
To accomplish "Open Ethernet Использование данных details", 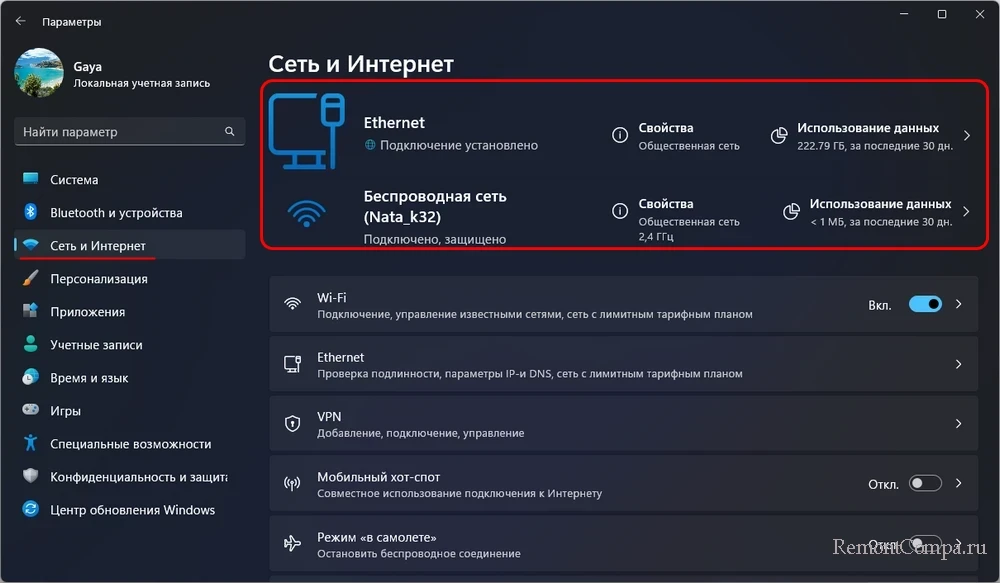I will coord(867,128).
